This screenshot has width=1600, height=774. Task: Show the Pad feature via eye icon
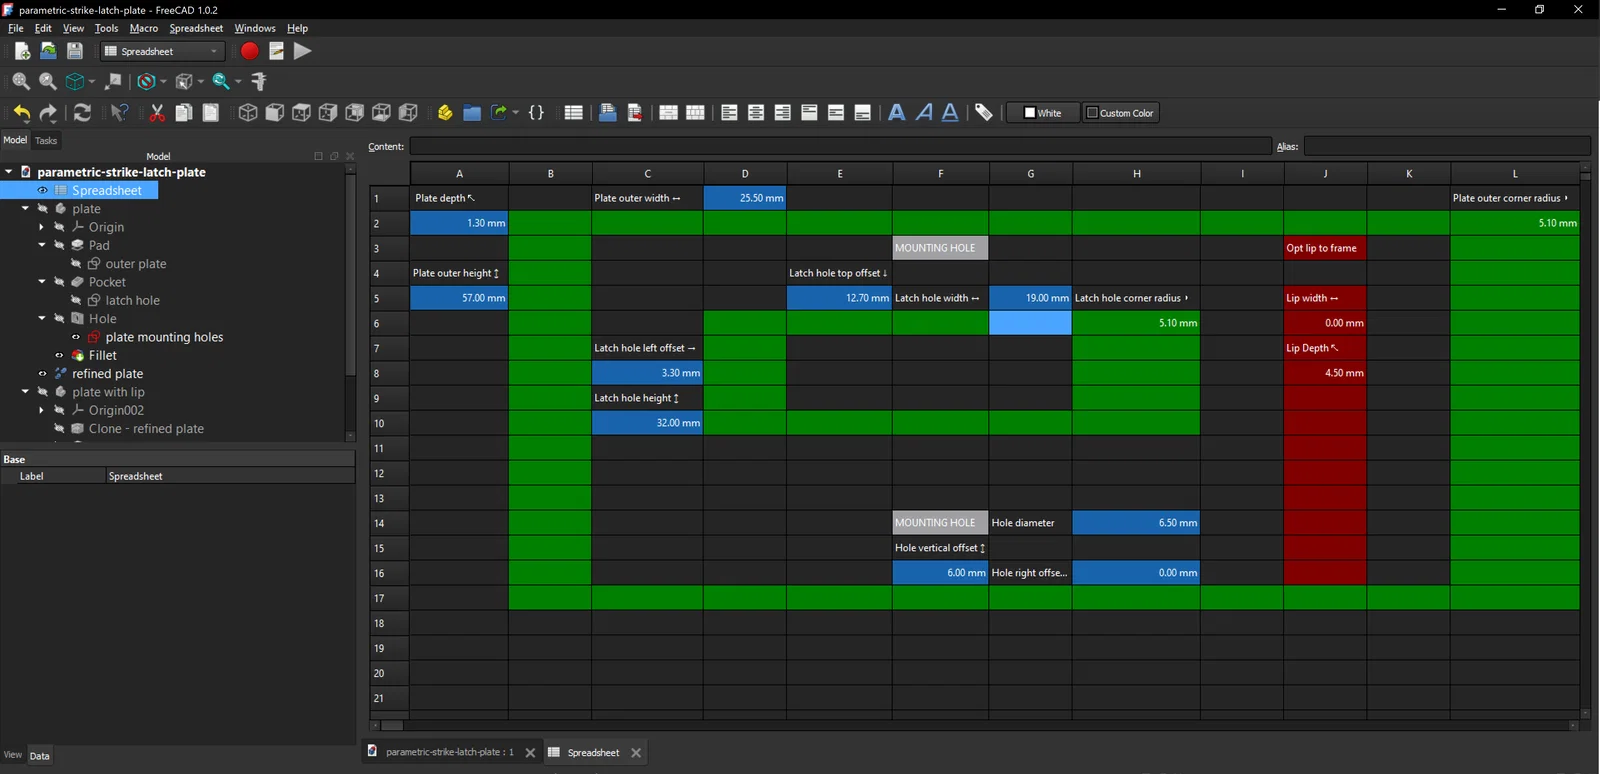coord(59,246)
